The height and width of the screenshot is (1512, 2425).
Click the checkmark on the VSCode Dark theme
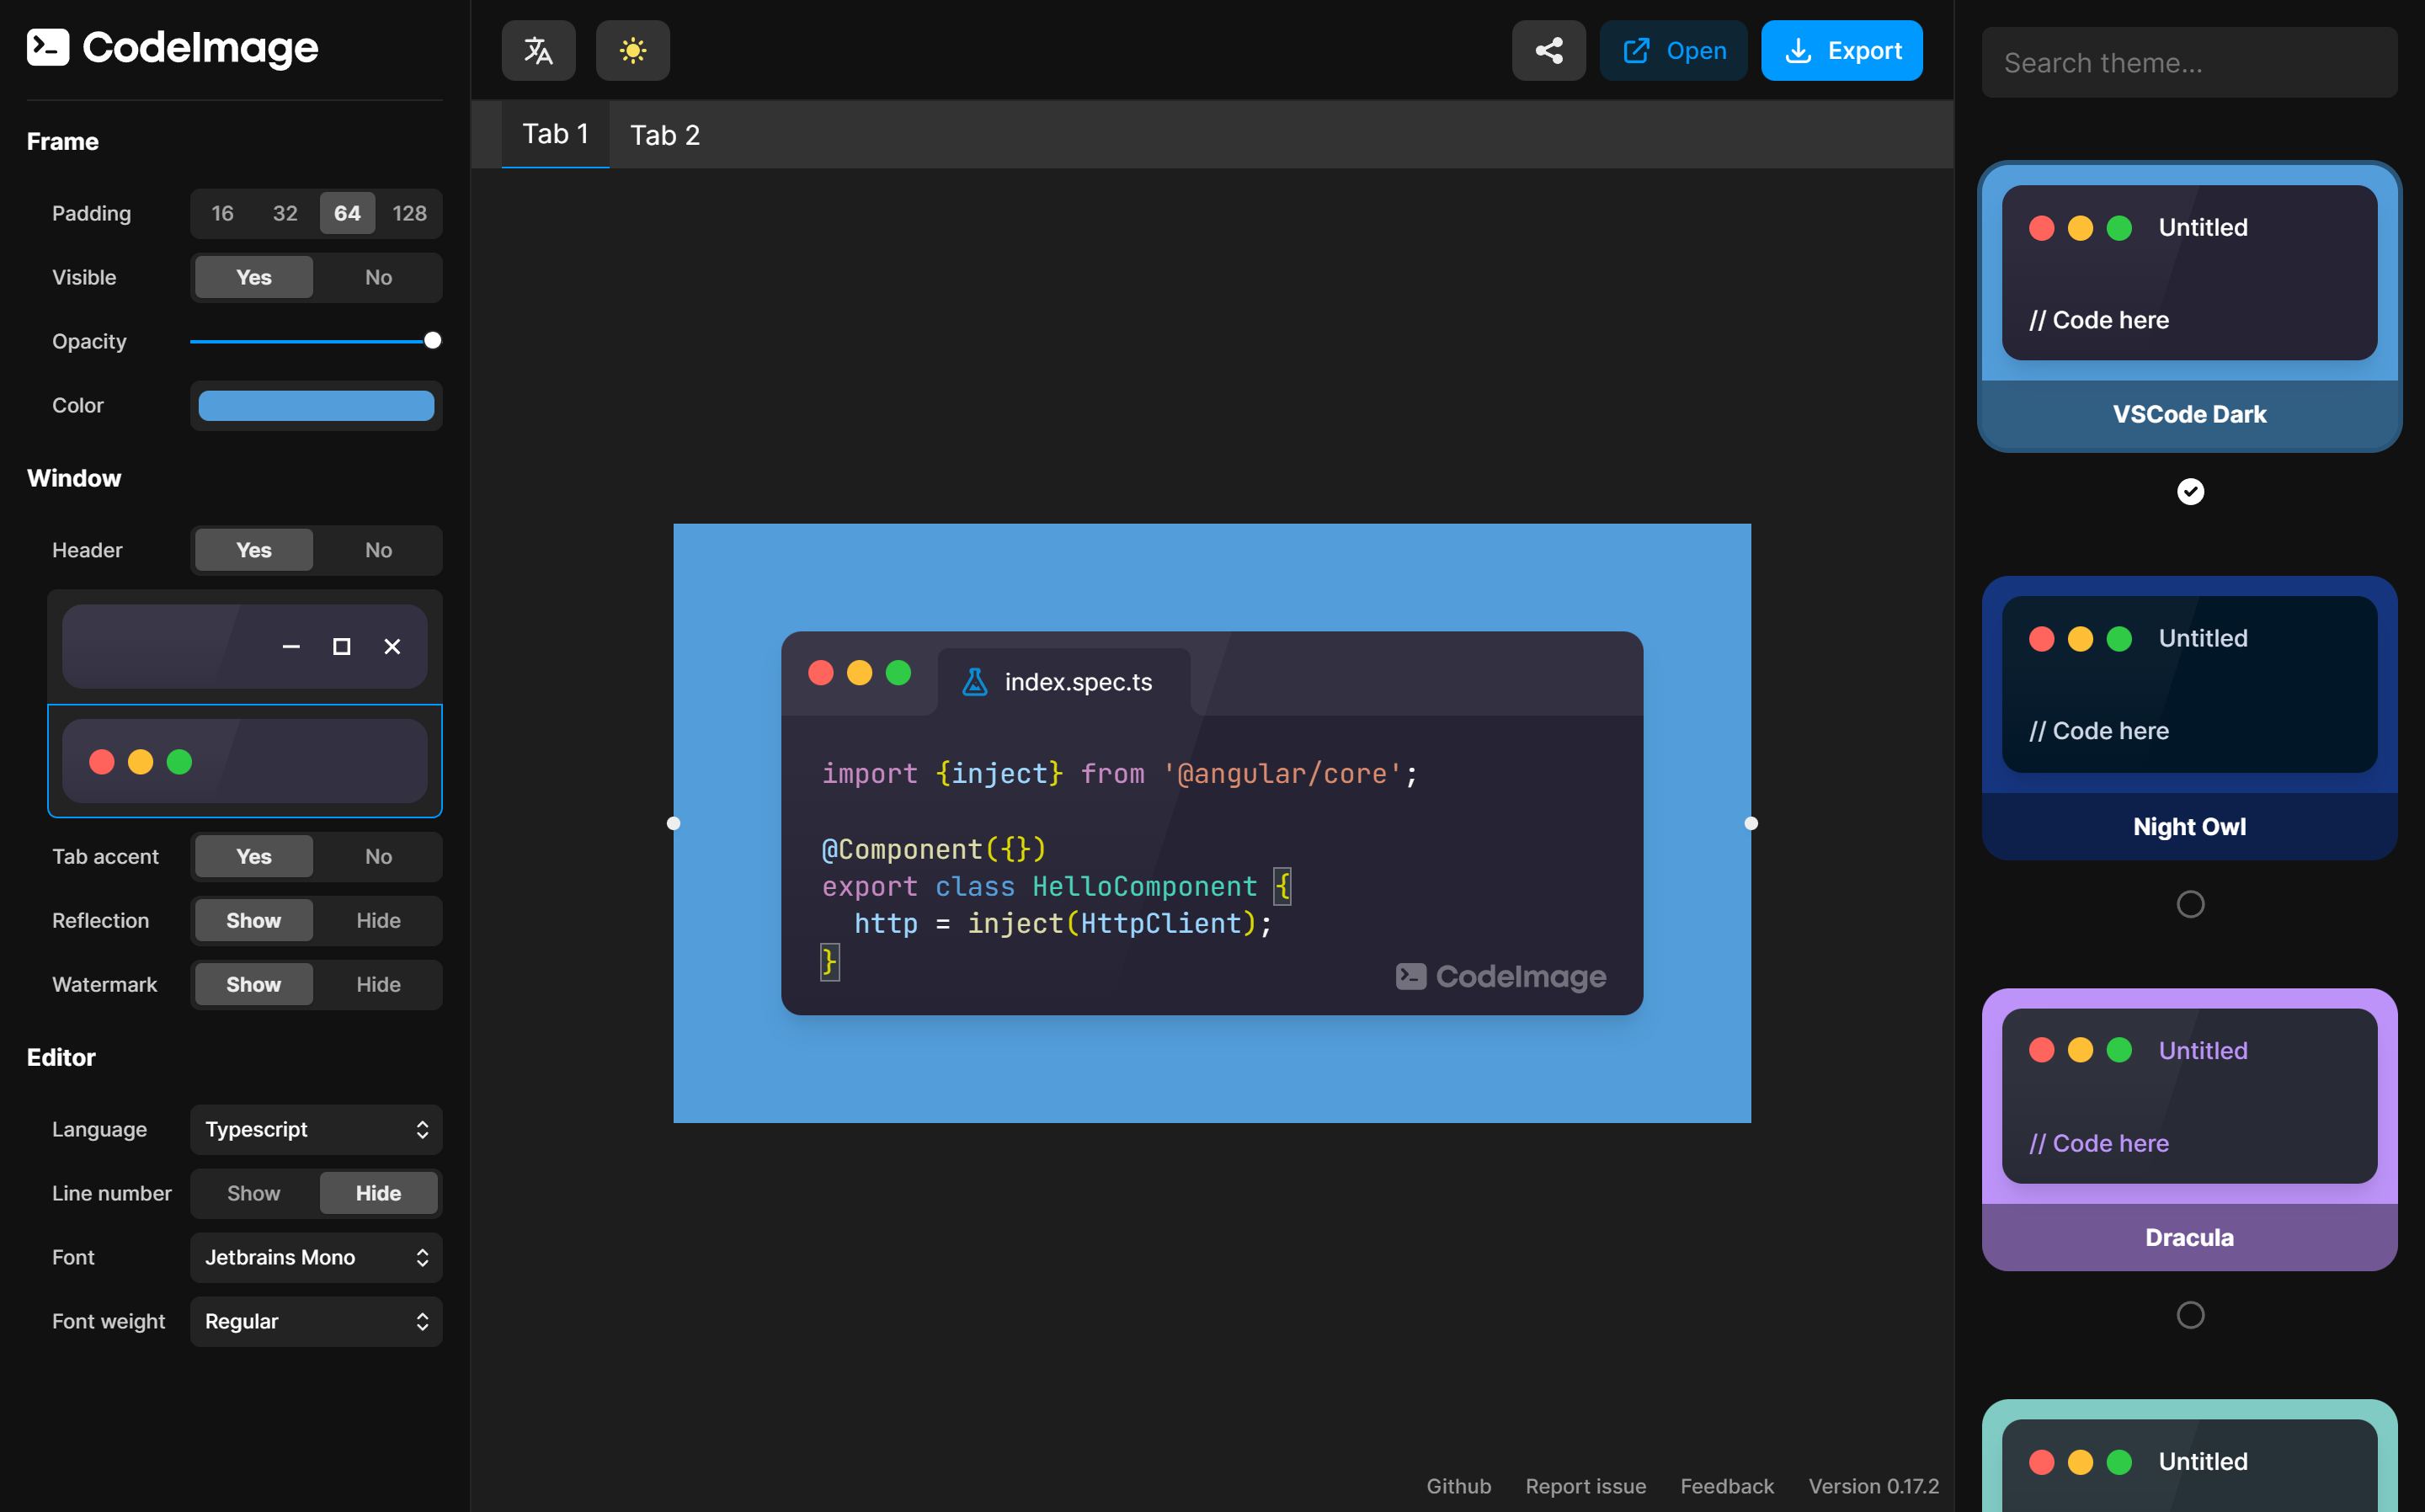2190,491
